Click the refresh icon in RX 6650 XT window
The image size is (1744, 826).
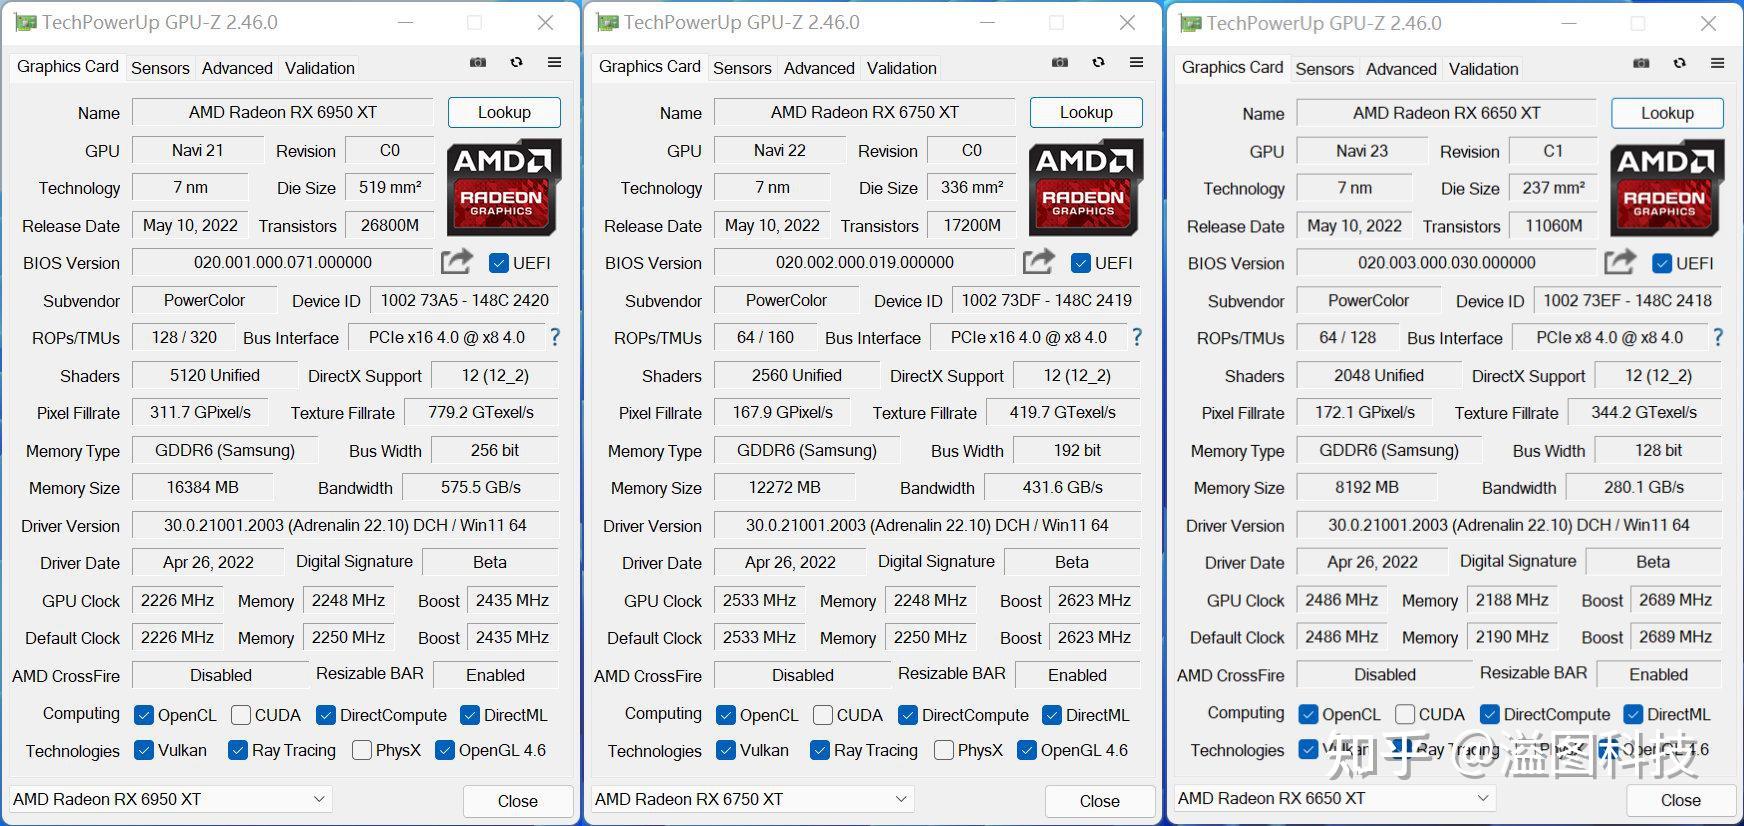click(1679, 63)
